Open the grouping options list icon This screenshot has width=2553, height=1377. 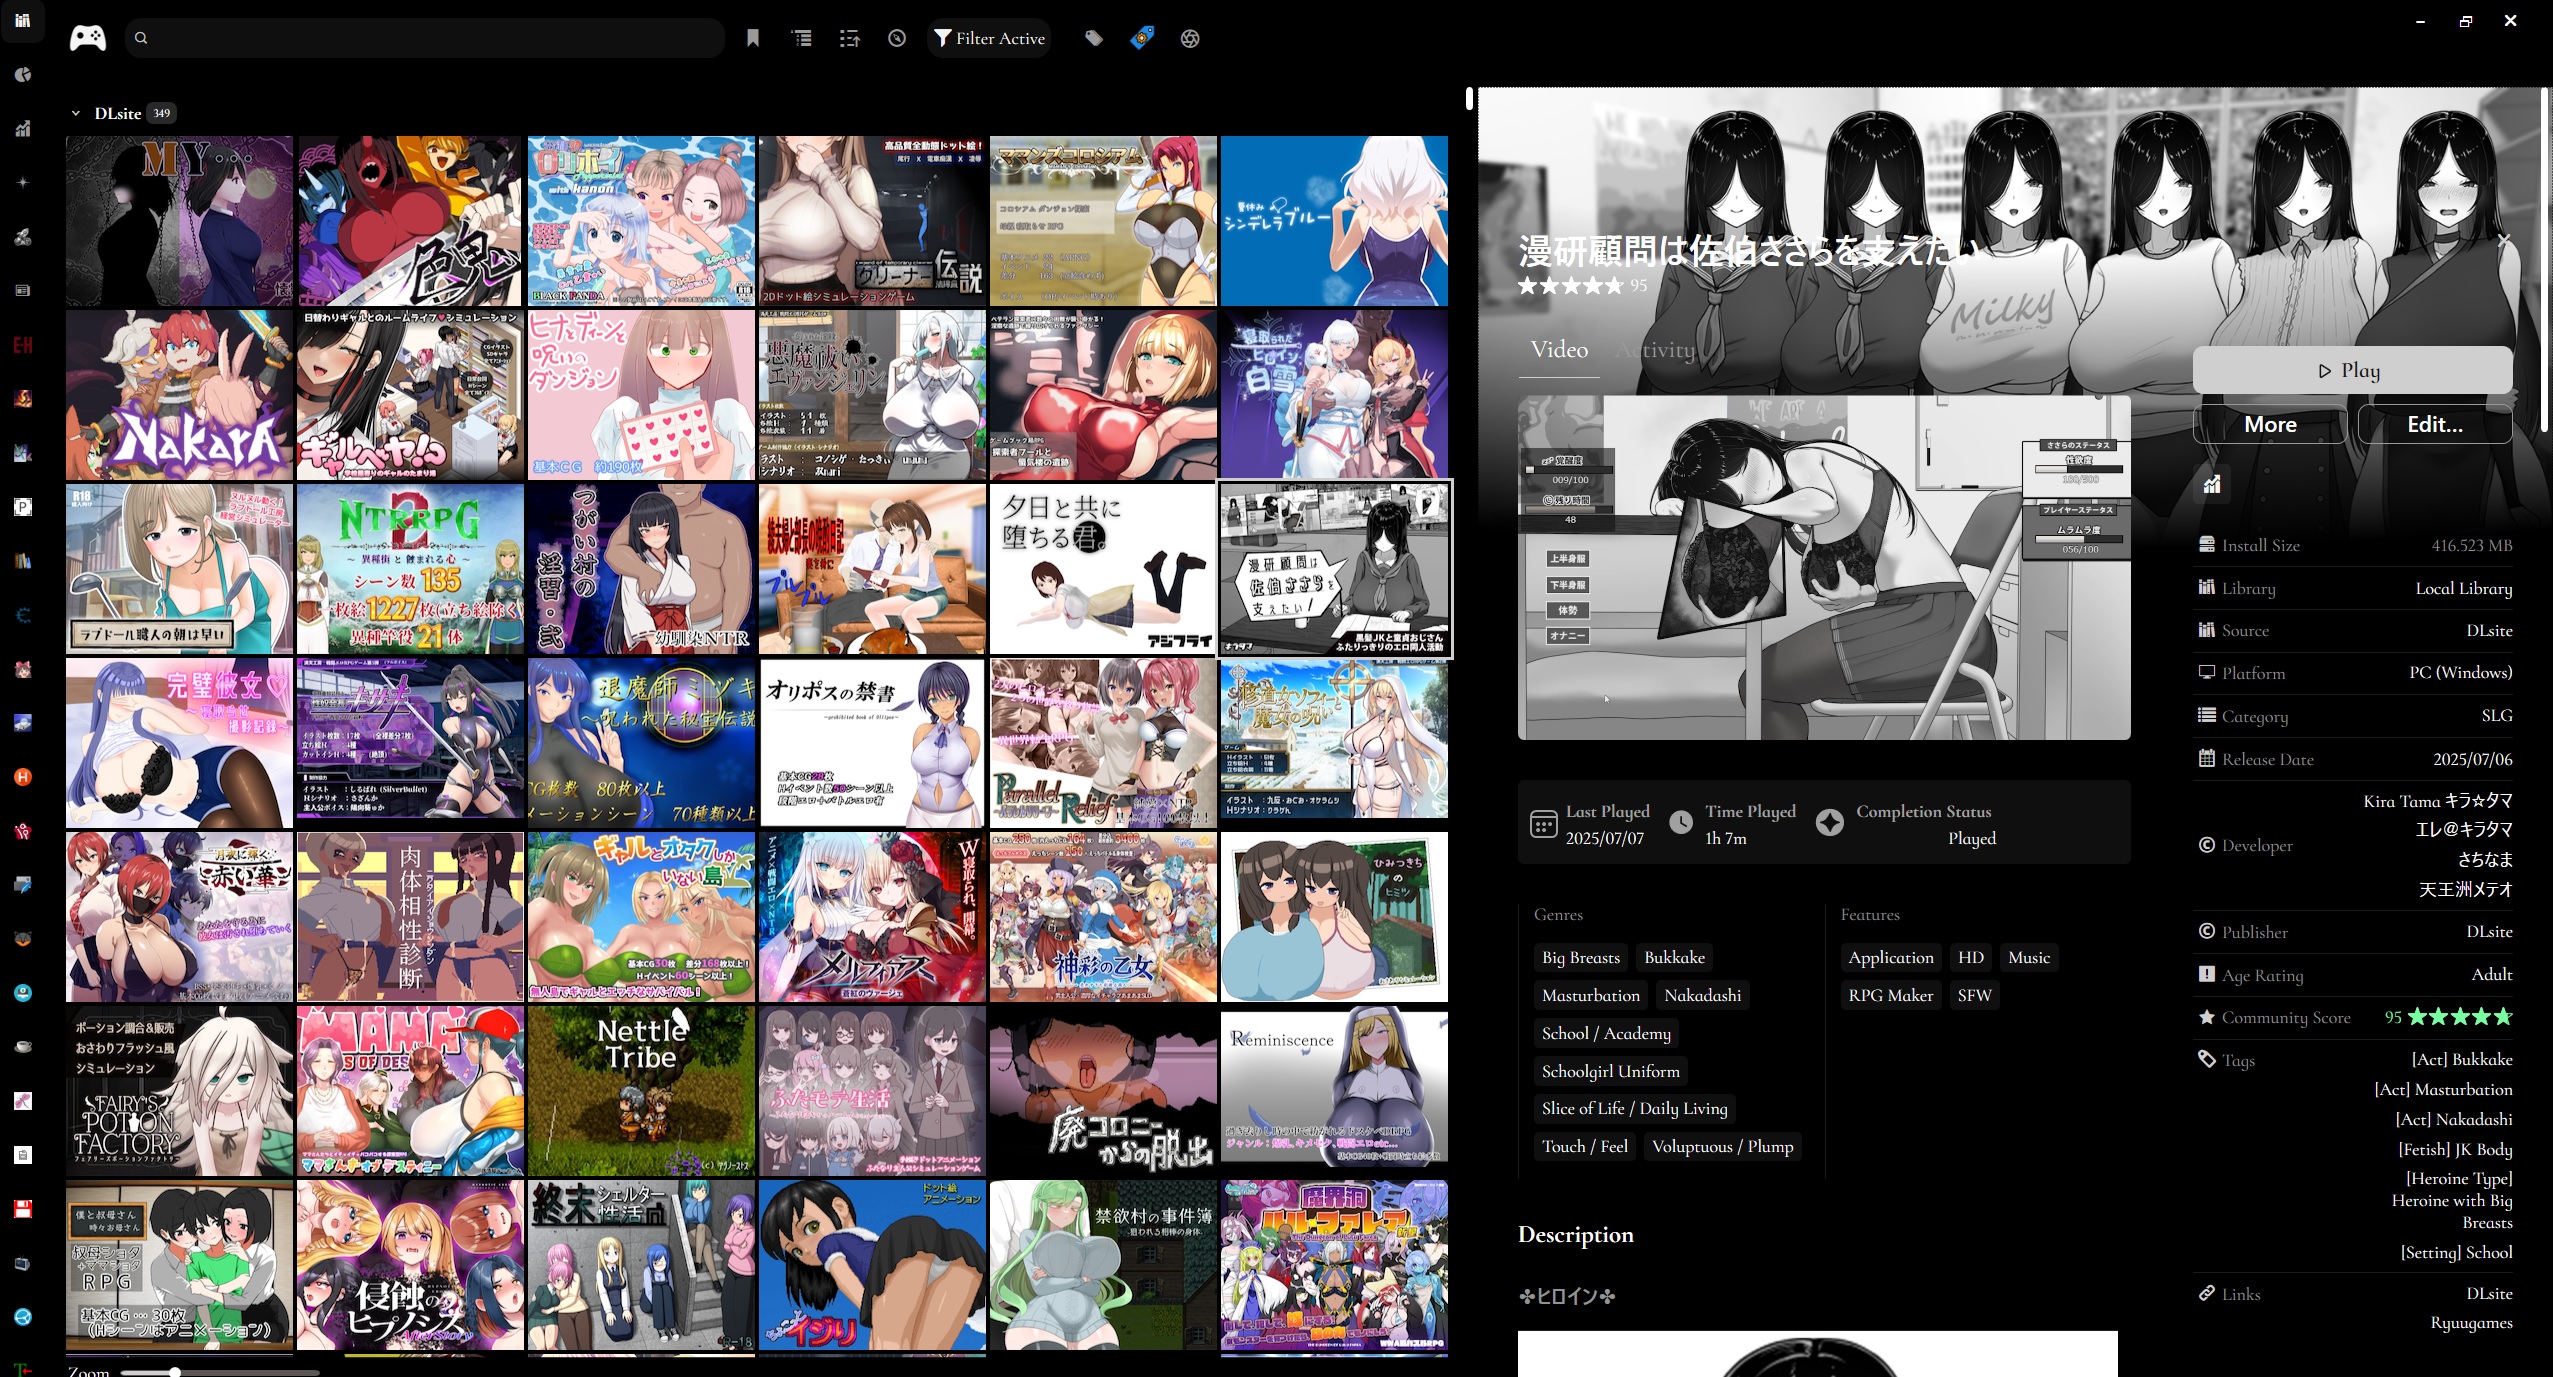[801, 38]
